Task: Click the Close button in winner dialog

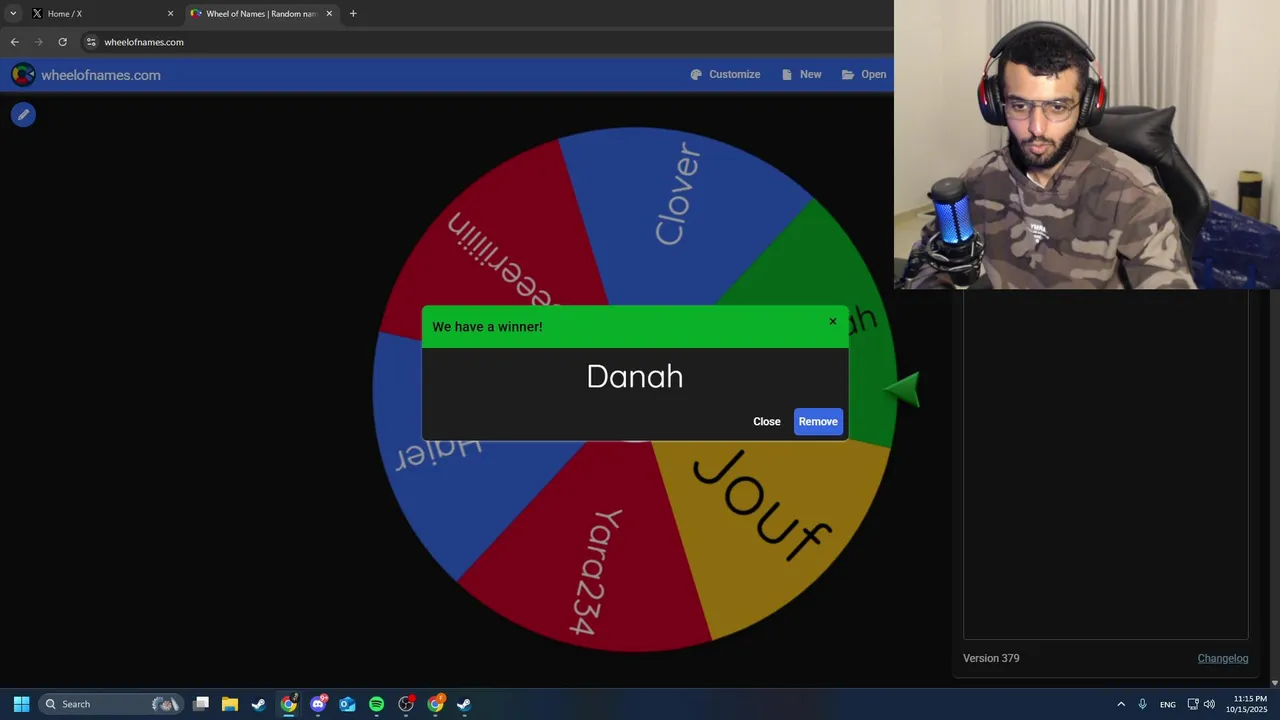Action: click(x=767, y=422)
